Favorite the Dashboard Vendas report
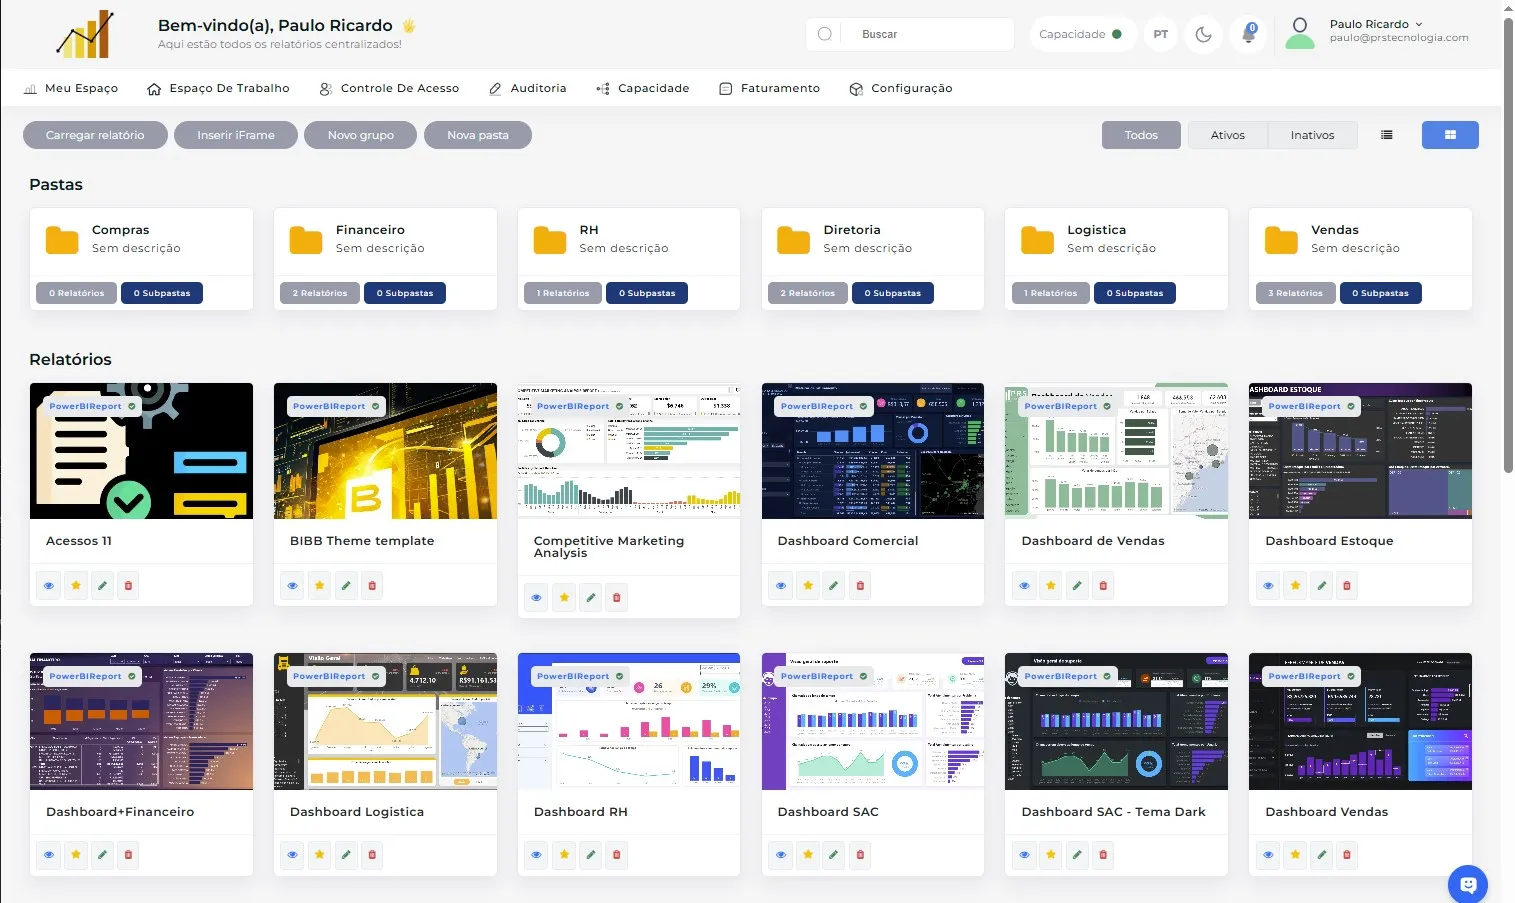This screenshot has width=1515, height=903. tap(1295, 855)
